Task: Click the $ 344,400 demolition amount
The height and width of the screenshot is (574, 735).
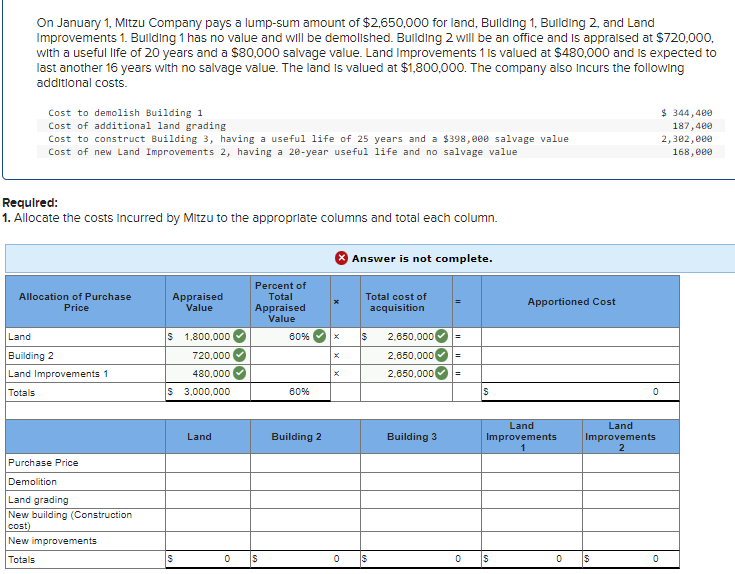Action: (686, 113)
